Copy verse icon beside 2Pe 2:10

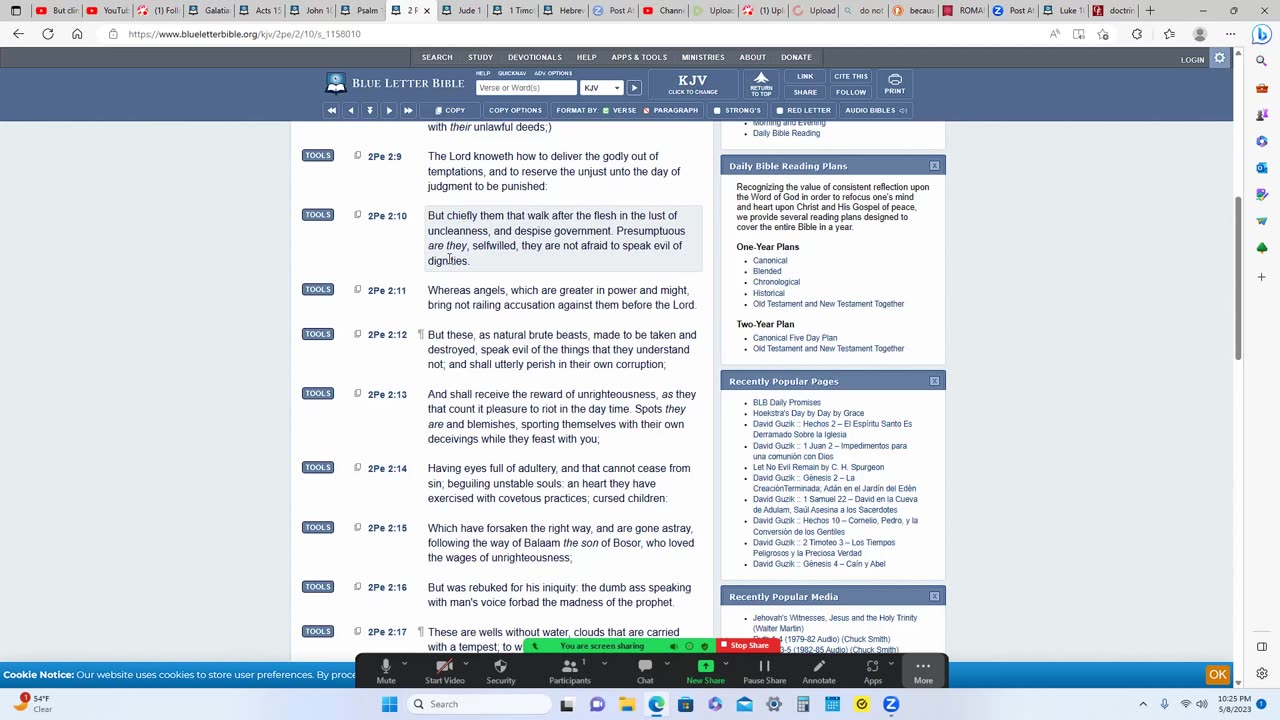pos(357,215)
